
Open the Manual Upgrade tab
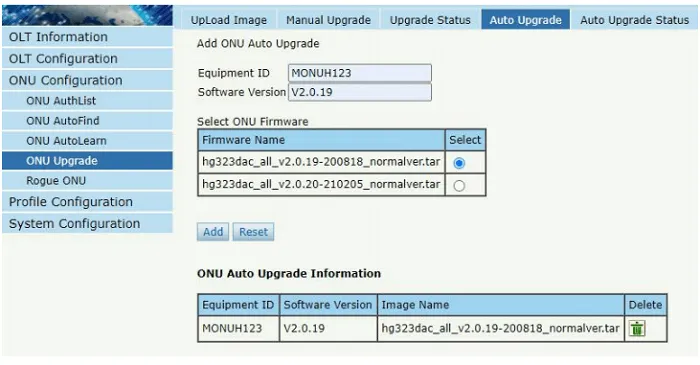coord(328,20)
